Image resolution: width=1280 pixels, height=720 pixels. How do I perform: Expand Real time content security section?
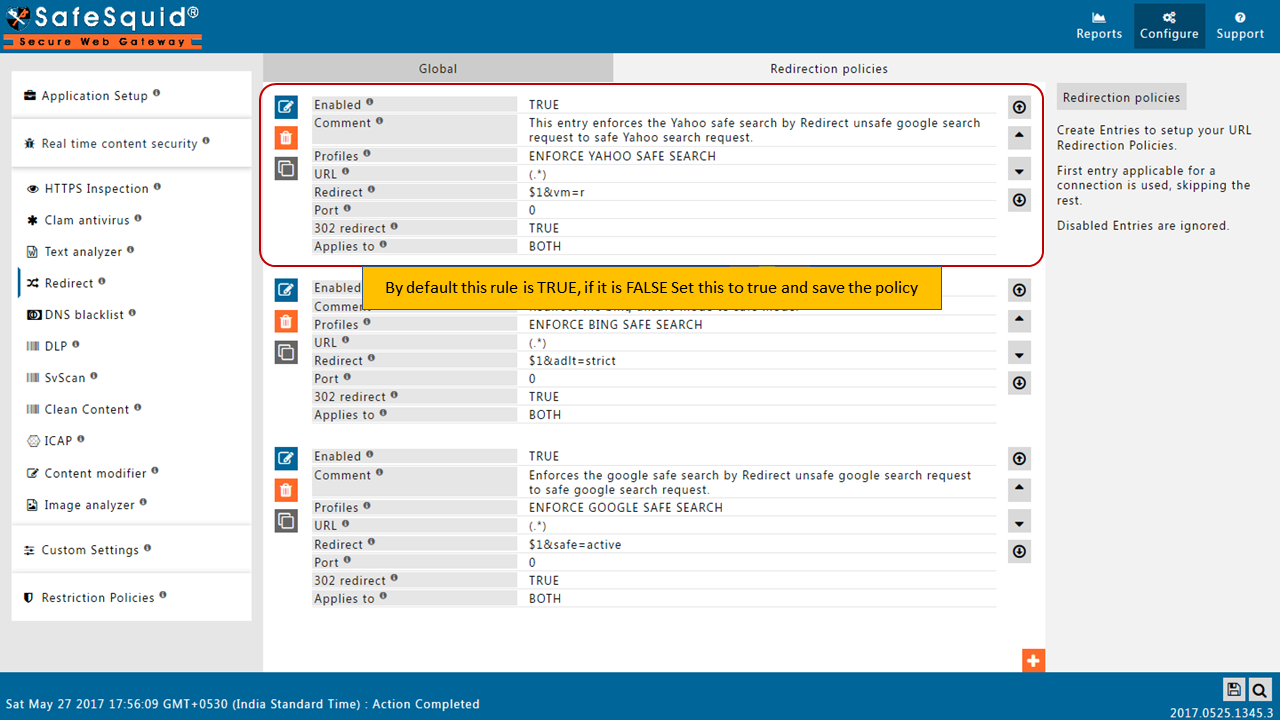(x=131, y=143)
